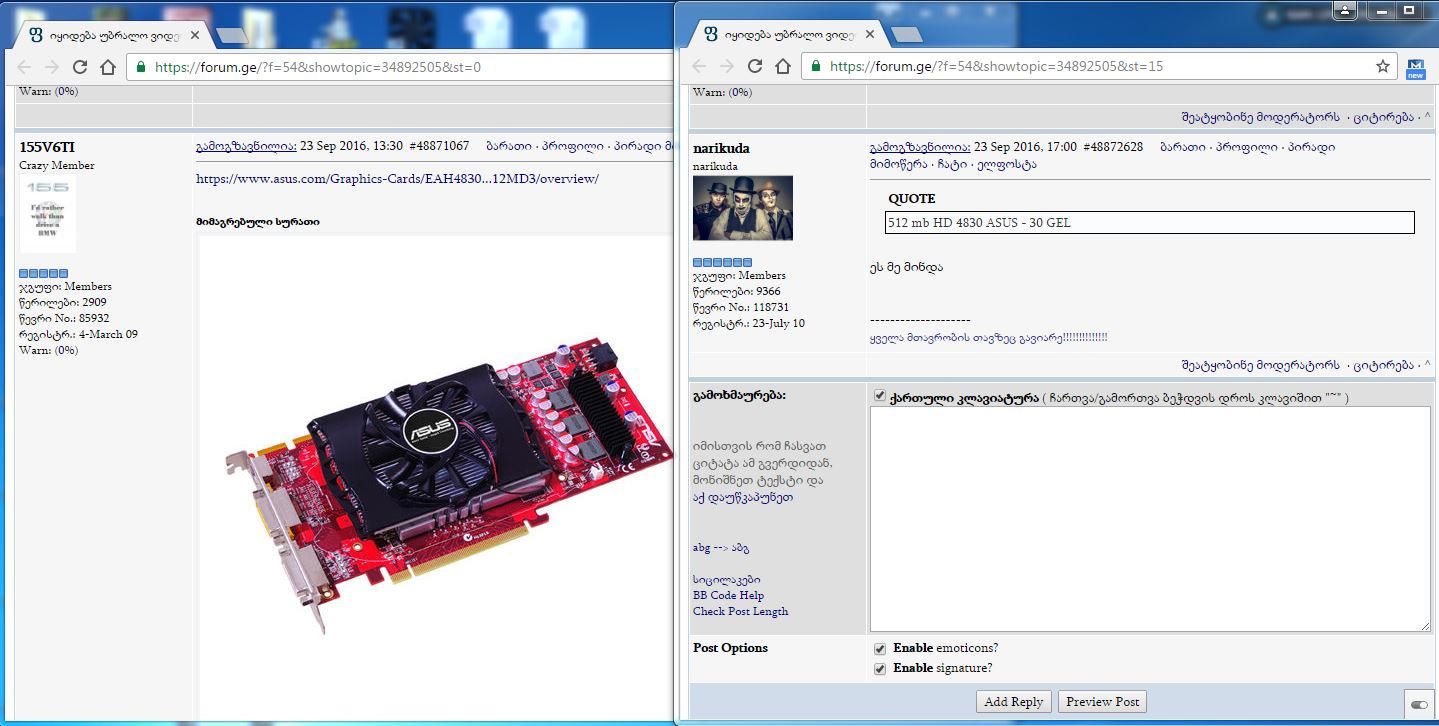The height and width of the screenshot is (726, 1439).
Task: Click ციტირება in the footer above narikuda's post
Action: coord(1384,117)
